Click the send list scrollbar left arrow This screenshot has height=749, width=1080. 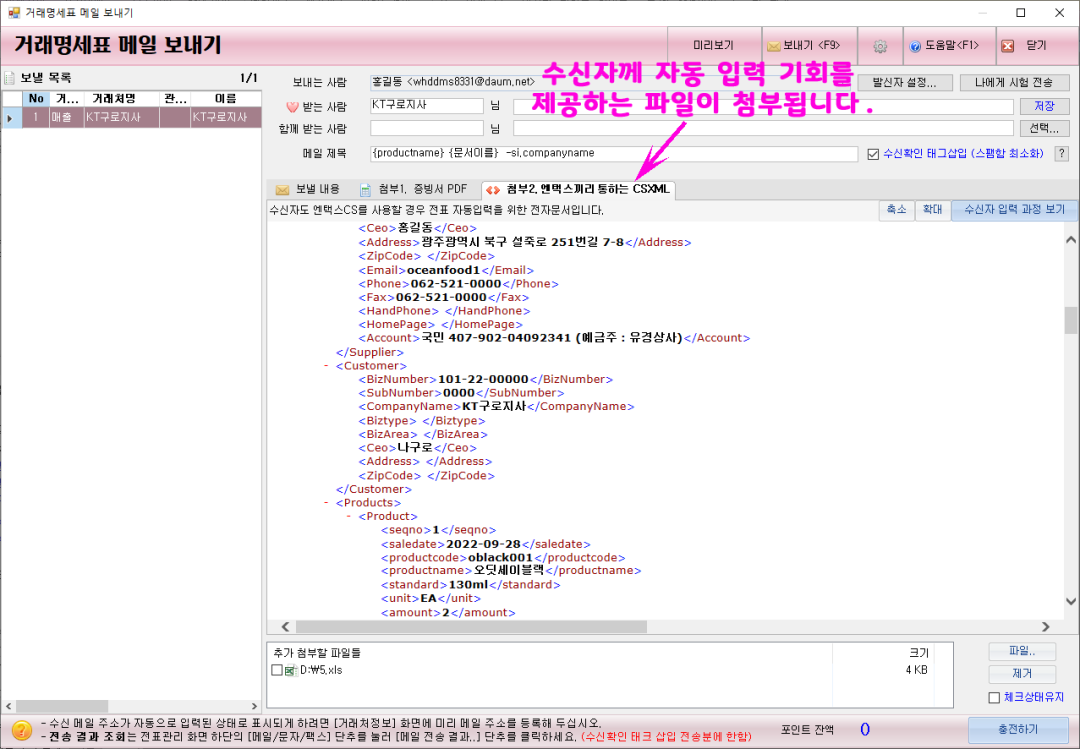(8, 706)
